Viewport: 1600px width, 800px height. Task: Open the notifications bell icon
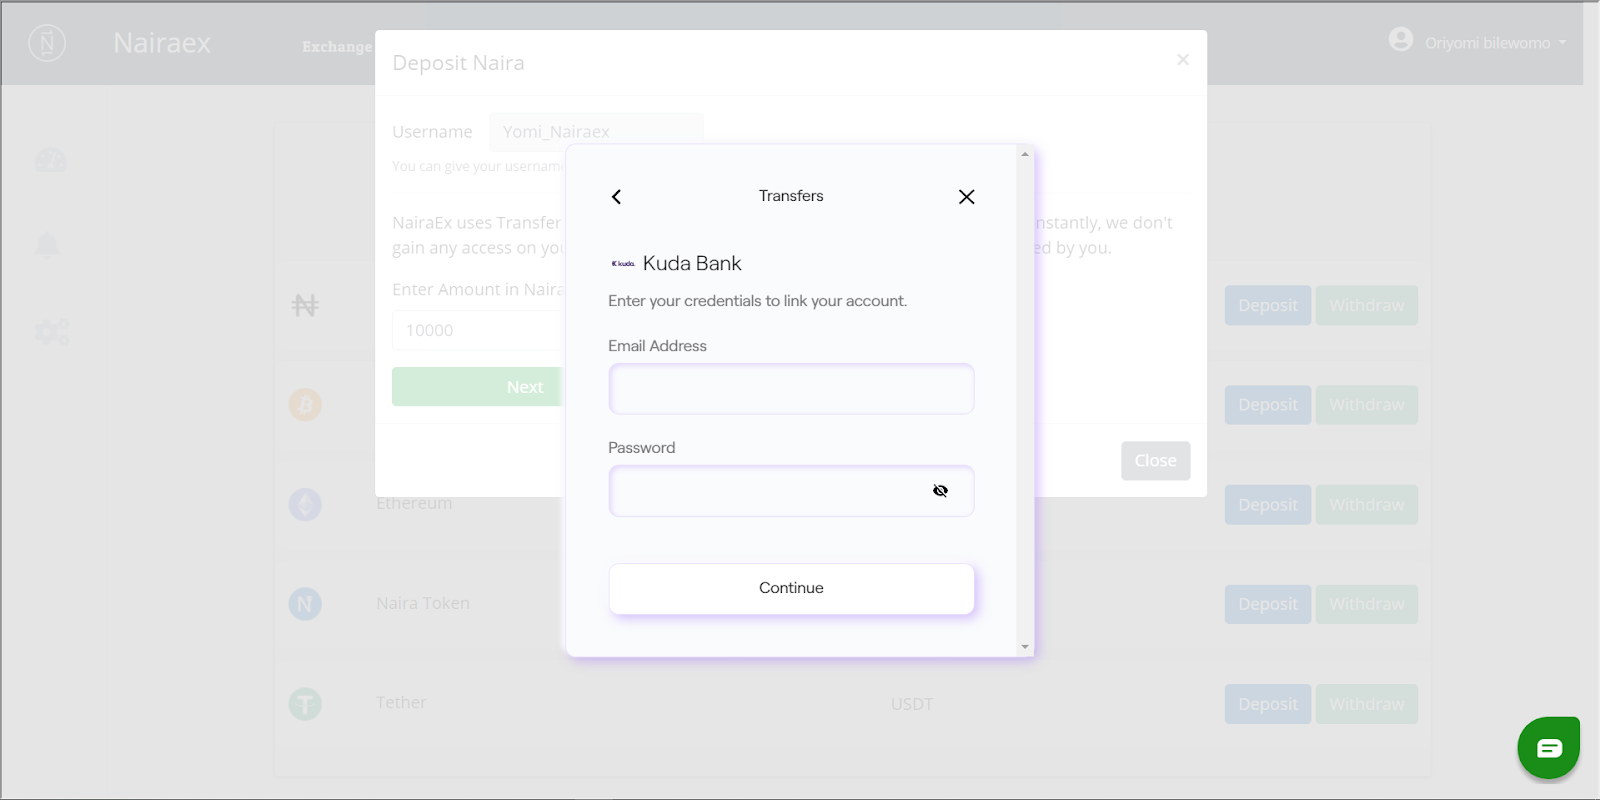(47, 245)
